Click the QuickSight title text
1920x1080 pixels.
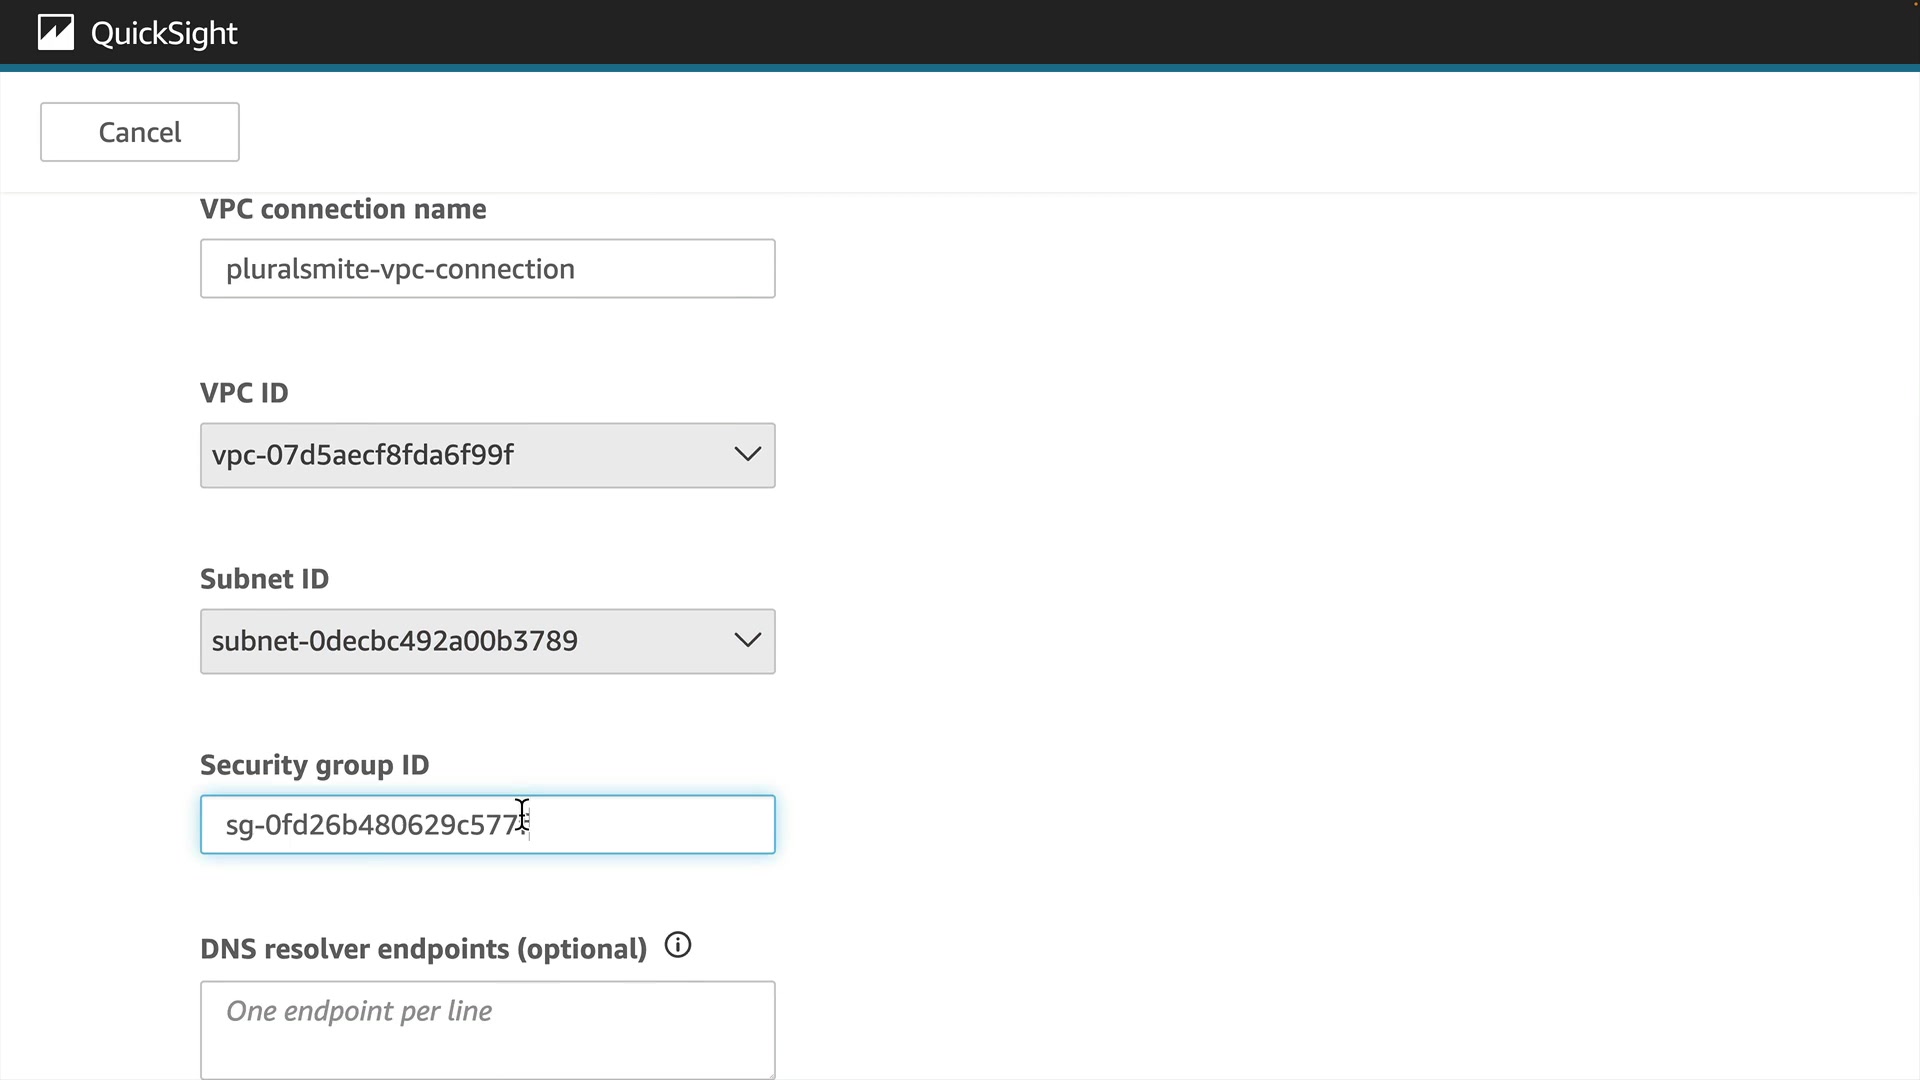pos(164,34)
